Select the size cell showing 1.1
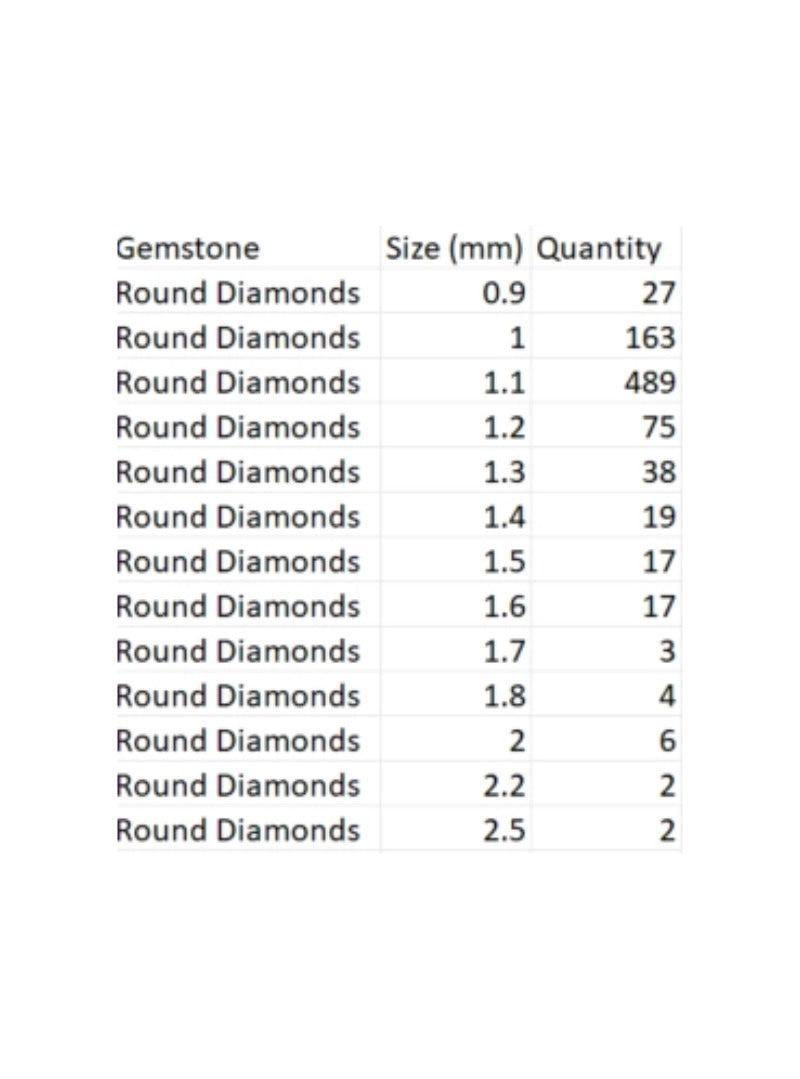Screen dimensions: 800x1079 (504, 383)
